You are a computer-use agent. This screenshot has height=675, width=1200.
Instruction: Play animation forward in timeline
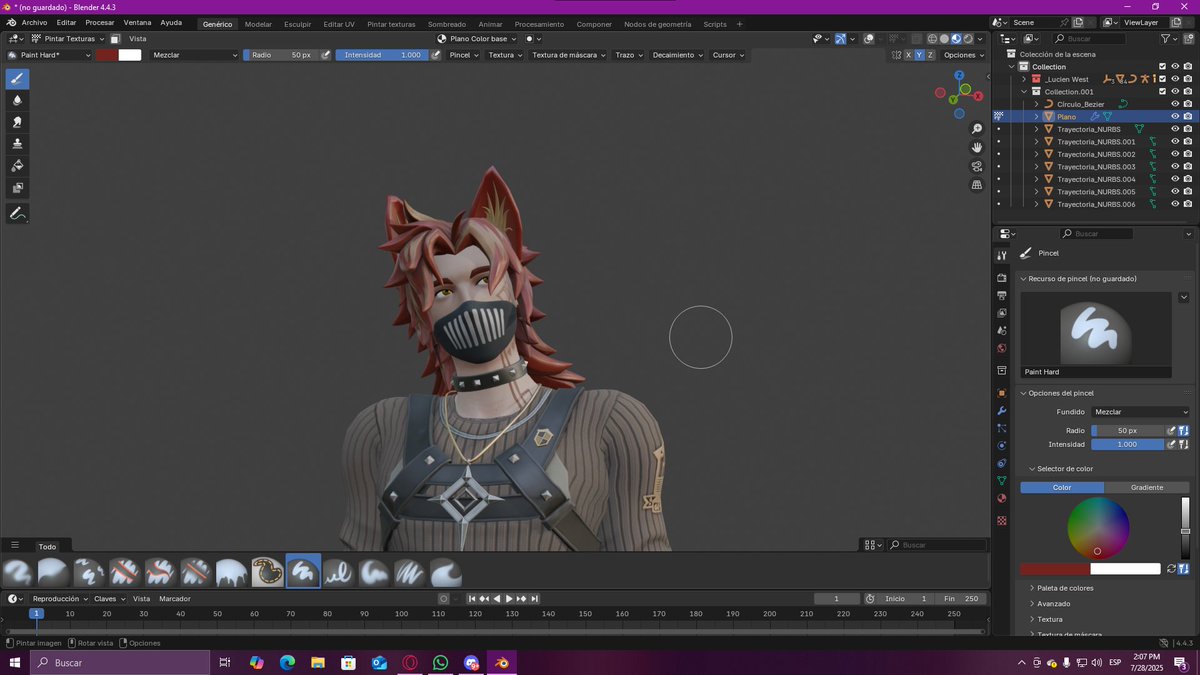pyautogui.click(x=510, y=598)
